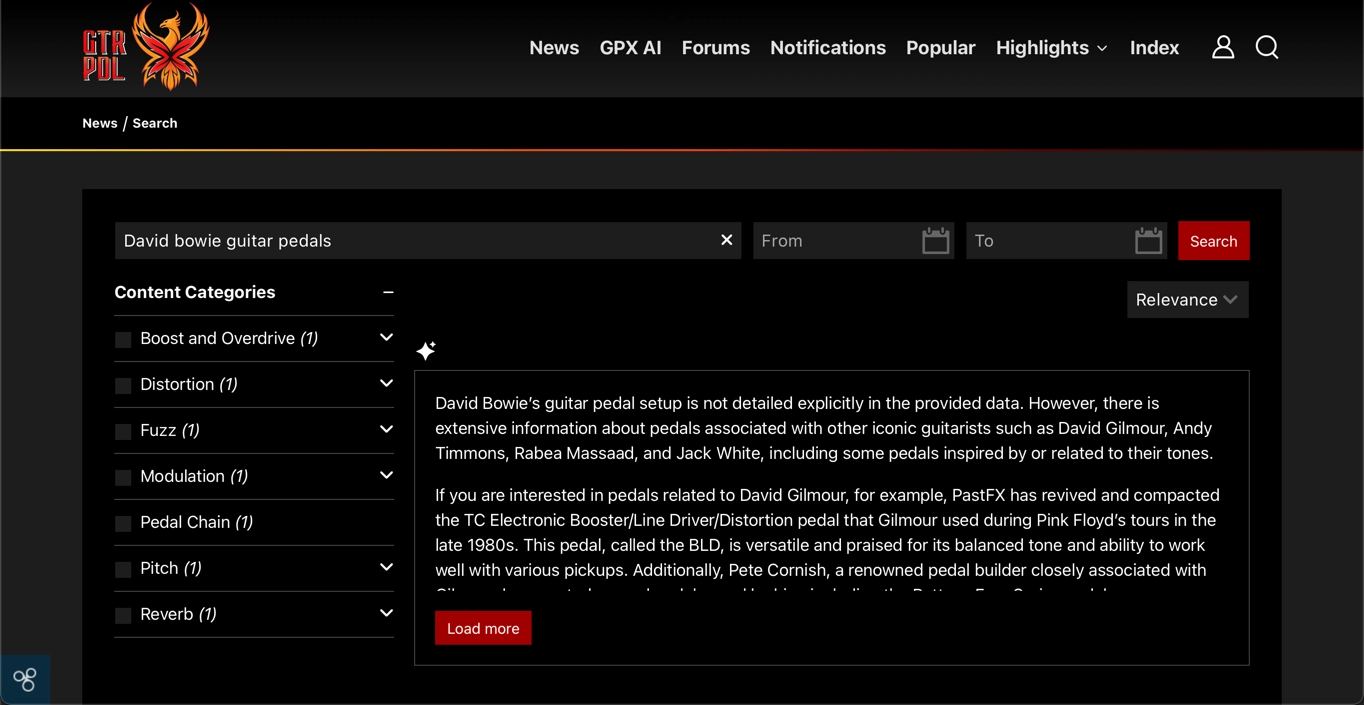Expand the Boost and Overdrive chevron

tap(386, 337)
